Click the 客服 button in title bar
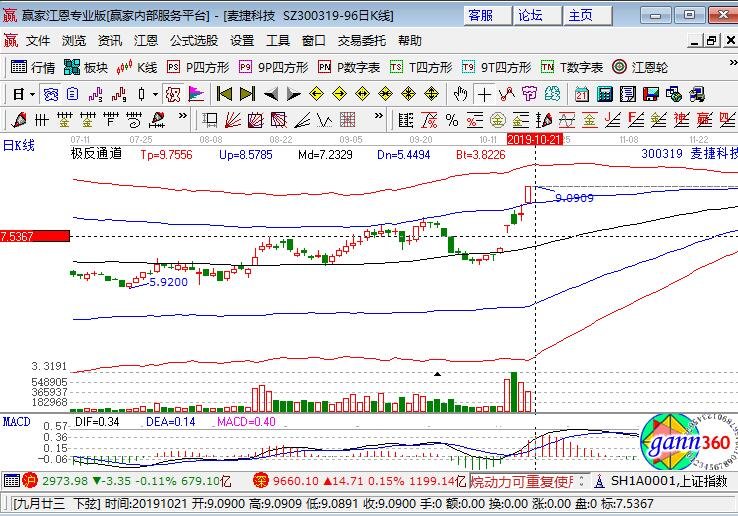738x516 pixels. click(x=487, y=16)
